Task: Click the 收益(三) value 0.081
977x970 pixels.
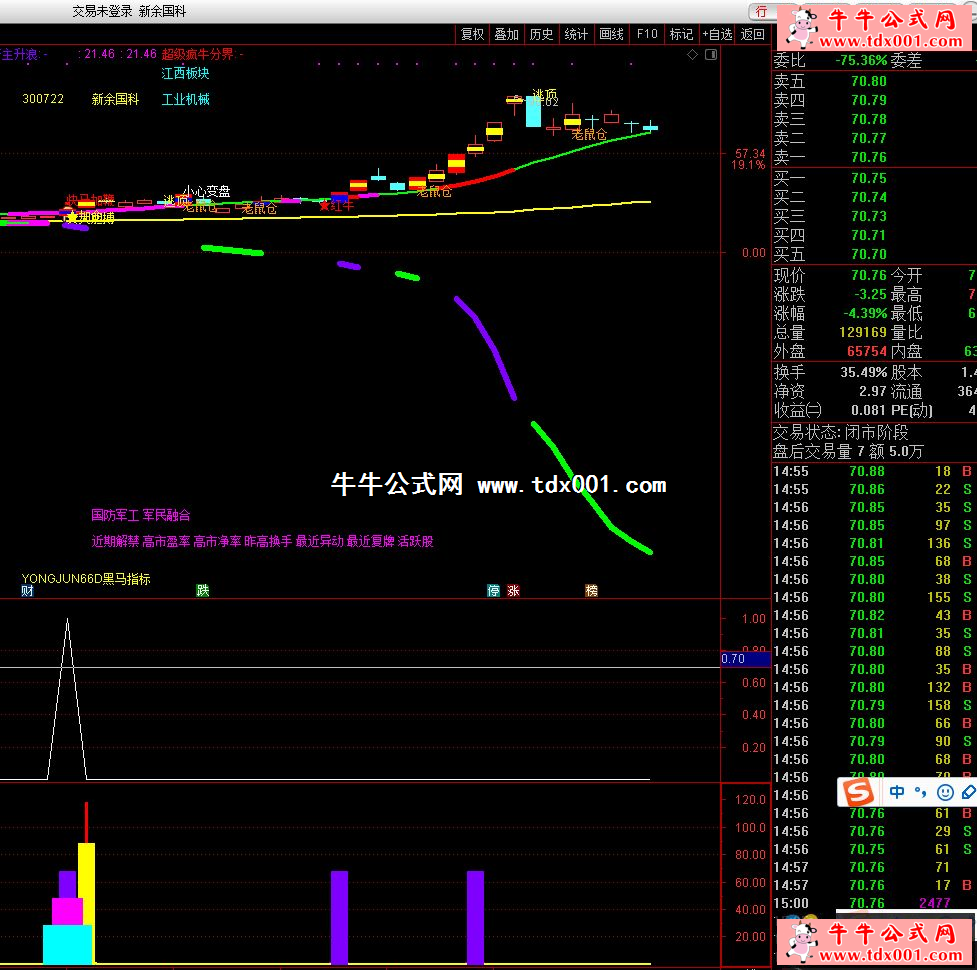Action: click(x=868, y=411)
